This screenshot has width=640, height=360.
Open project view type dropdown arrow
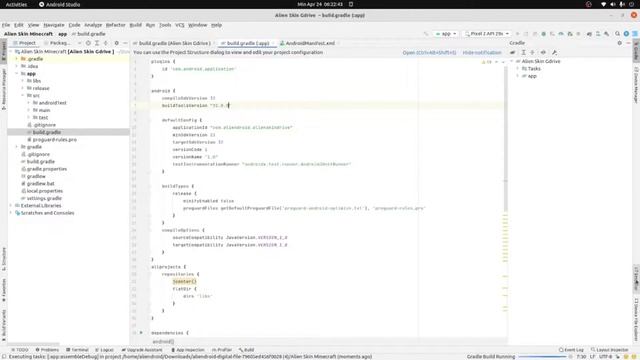point(79,43)
